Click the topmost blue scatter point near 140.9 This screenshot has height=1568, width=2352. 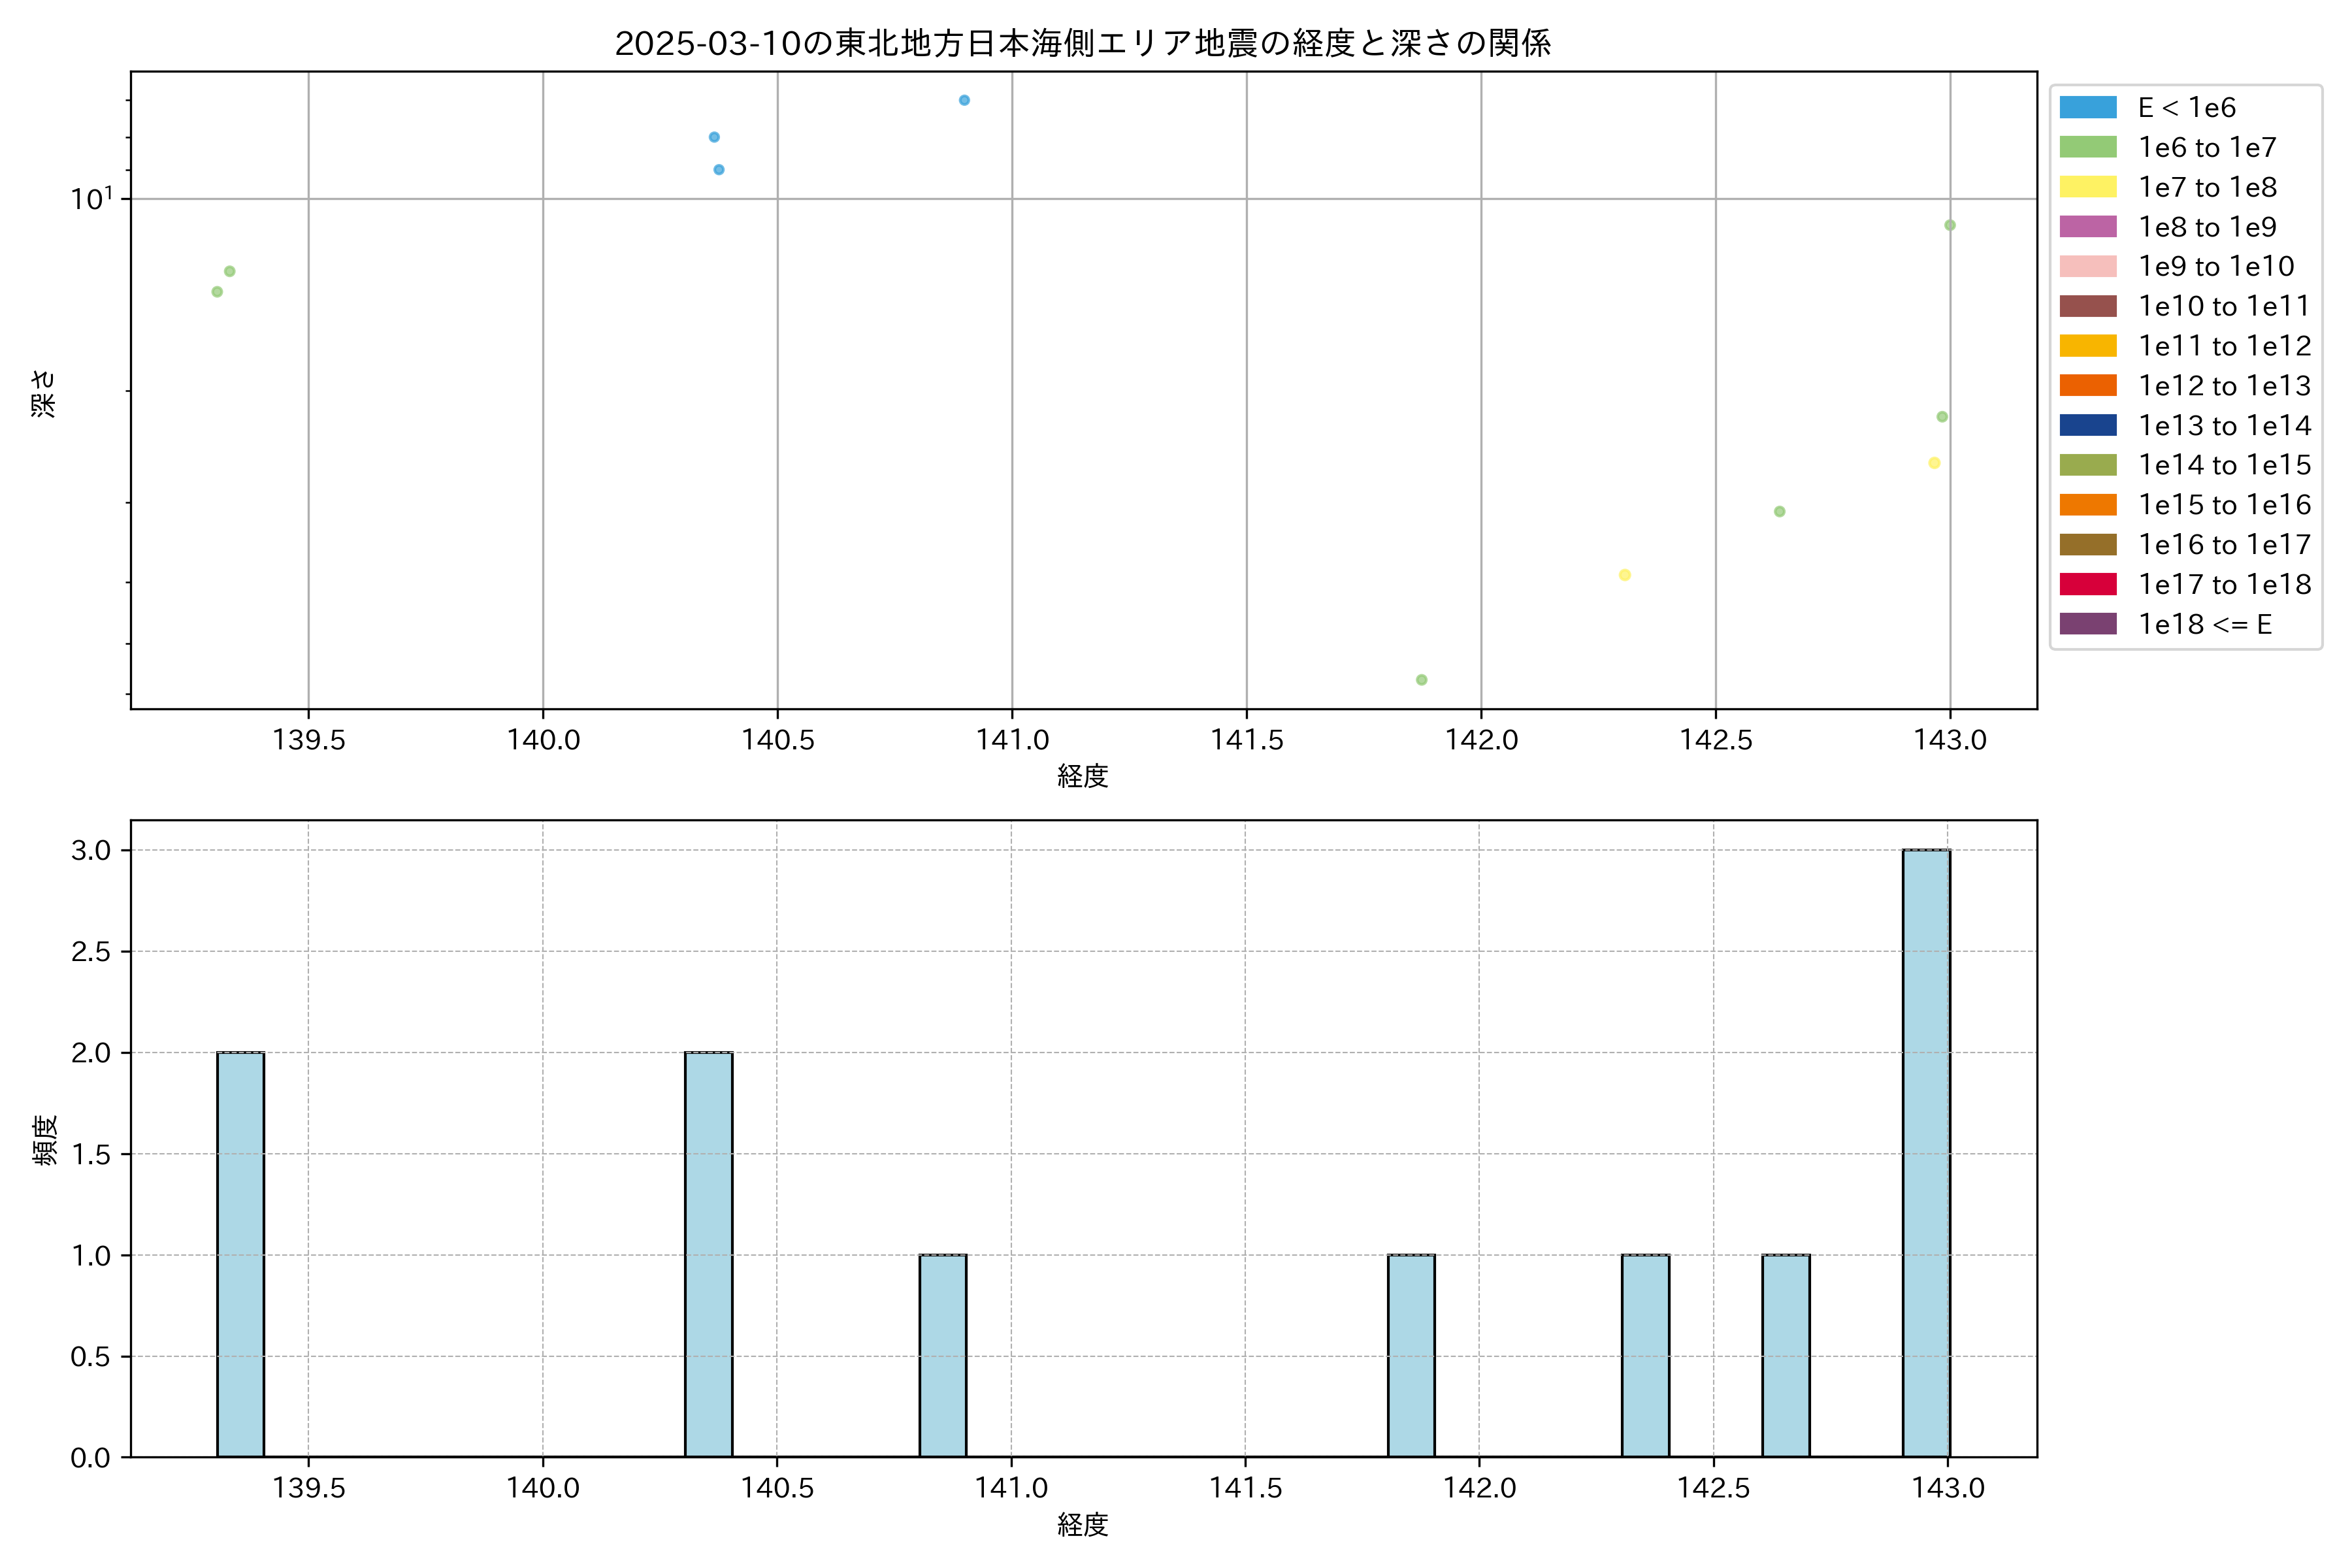pyautogui.click(x=964, y=100)
